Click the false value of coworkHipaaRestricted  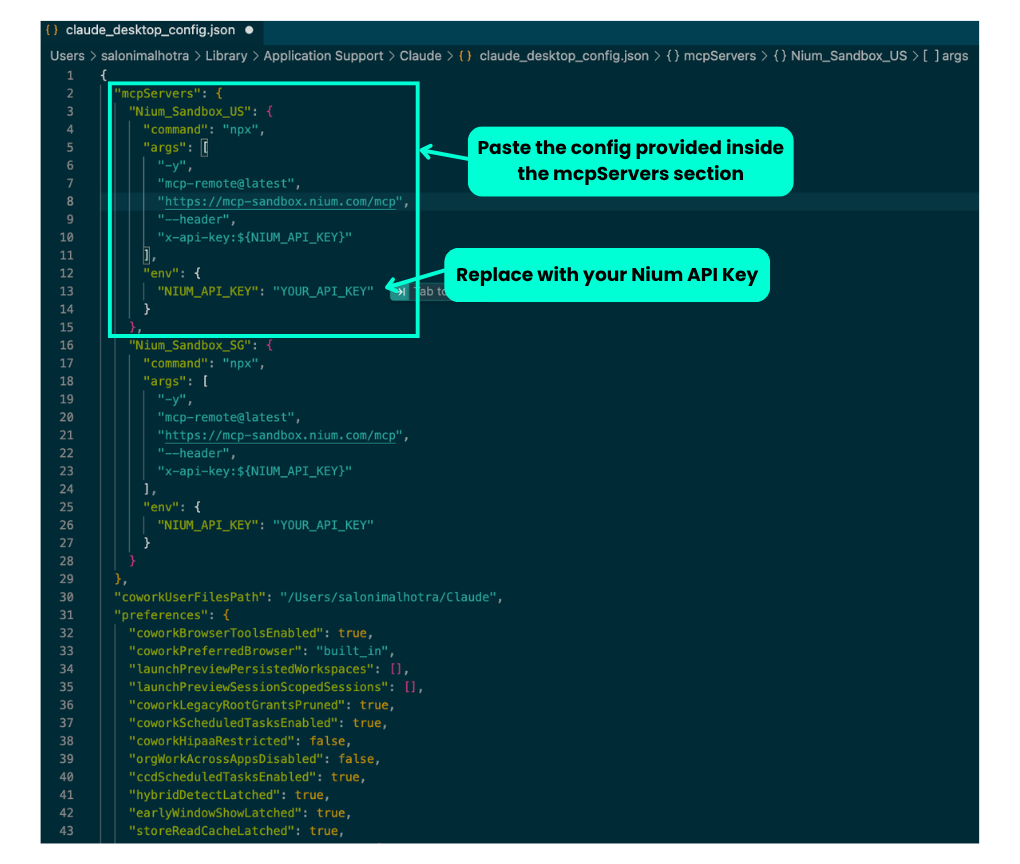pos(327,741)
